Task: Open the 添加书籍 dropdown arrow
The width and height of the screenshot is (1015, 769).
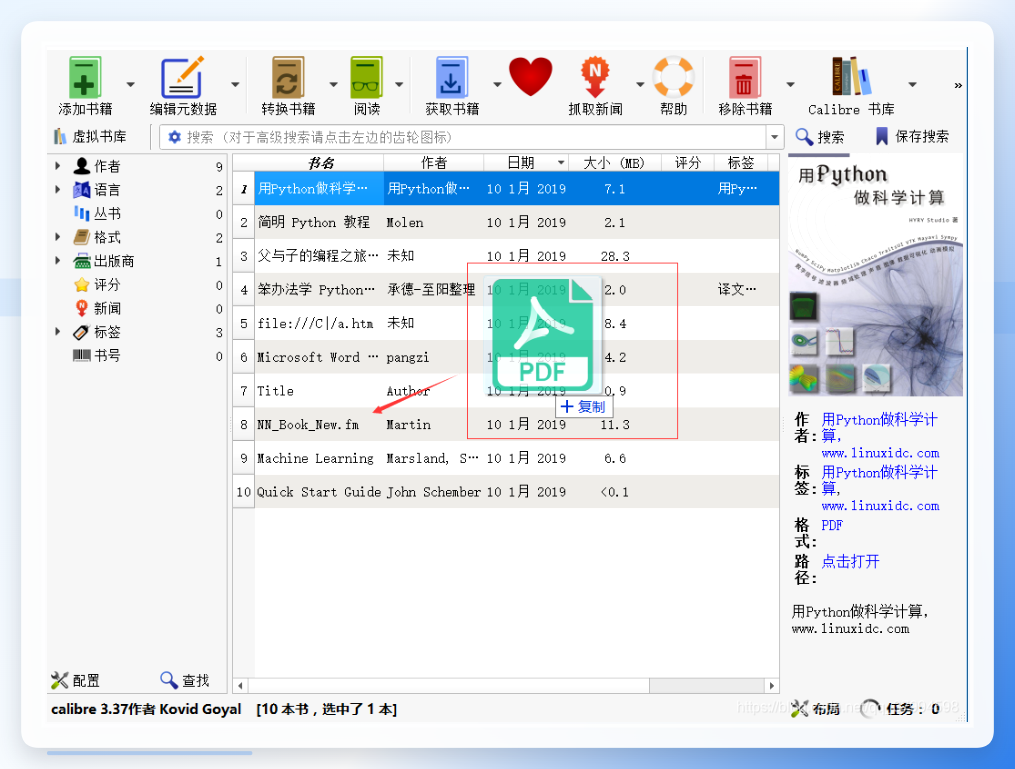Action: (131, 85)
